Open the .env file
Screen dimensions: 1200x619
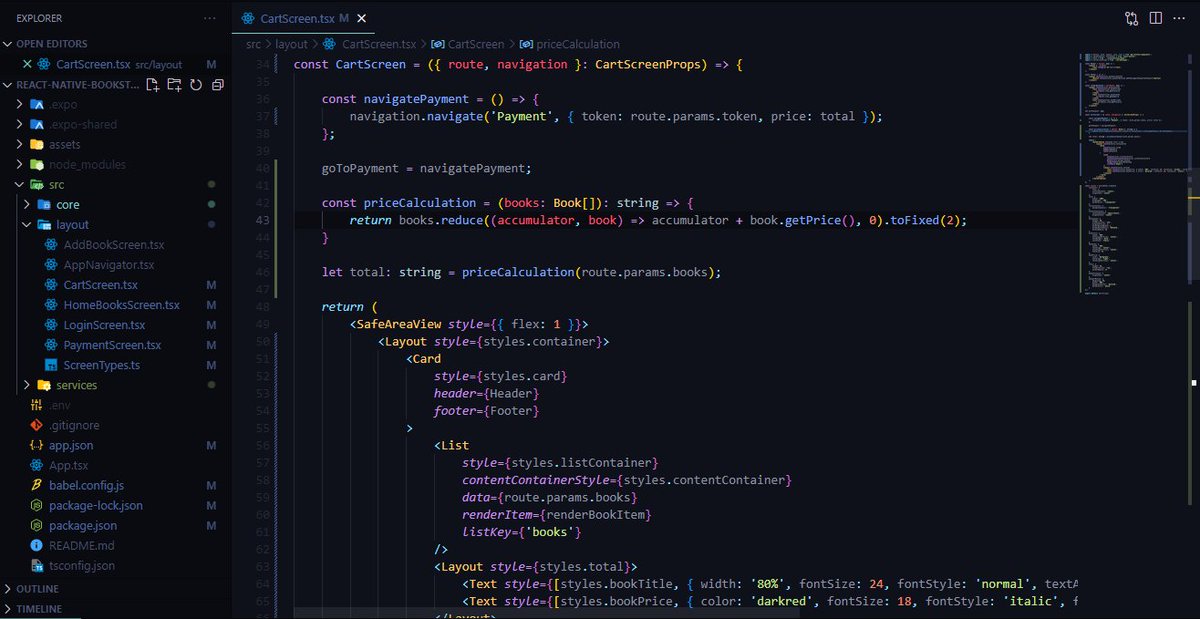click(x=115, y=405)
